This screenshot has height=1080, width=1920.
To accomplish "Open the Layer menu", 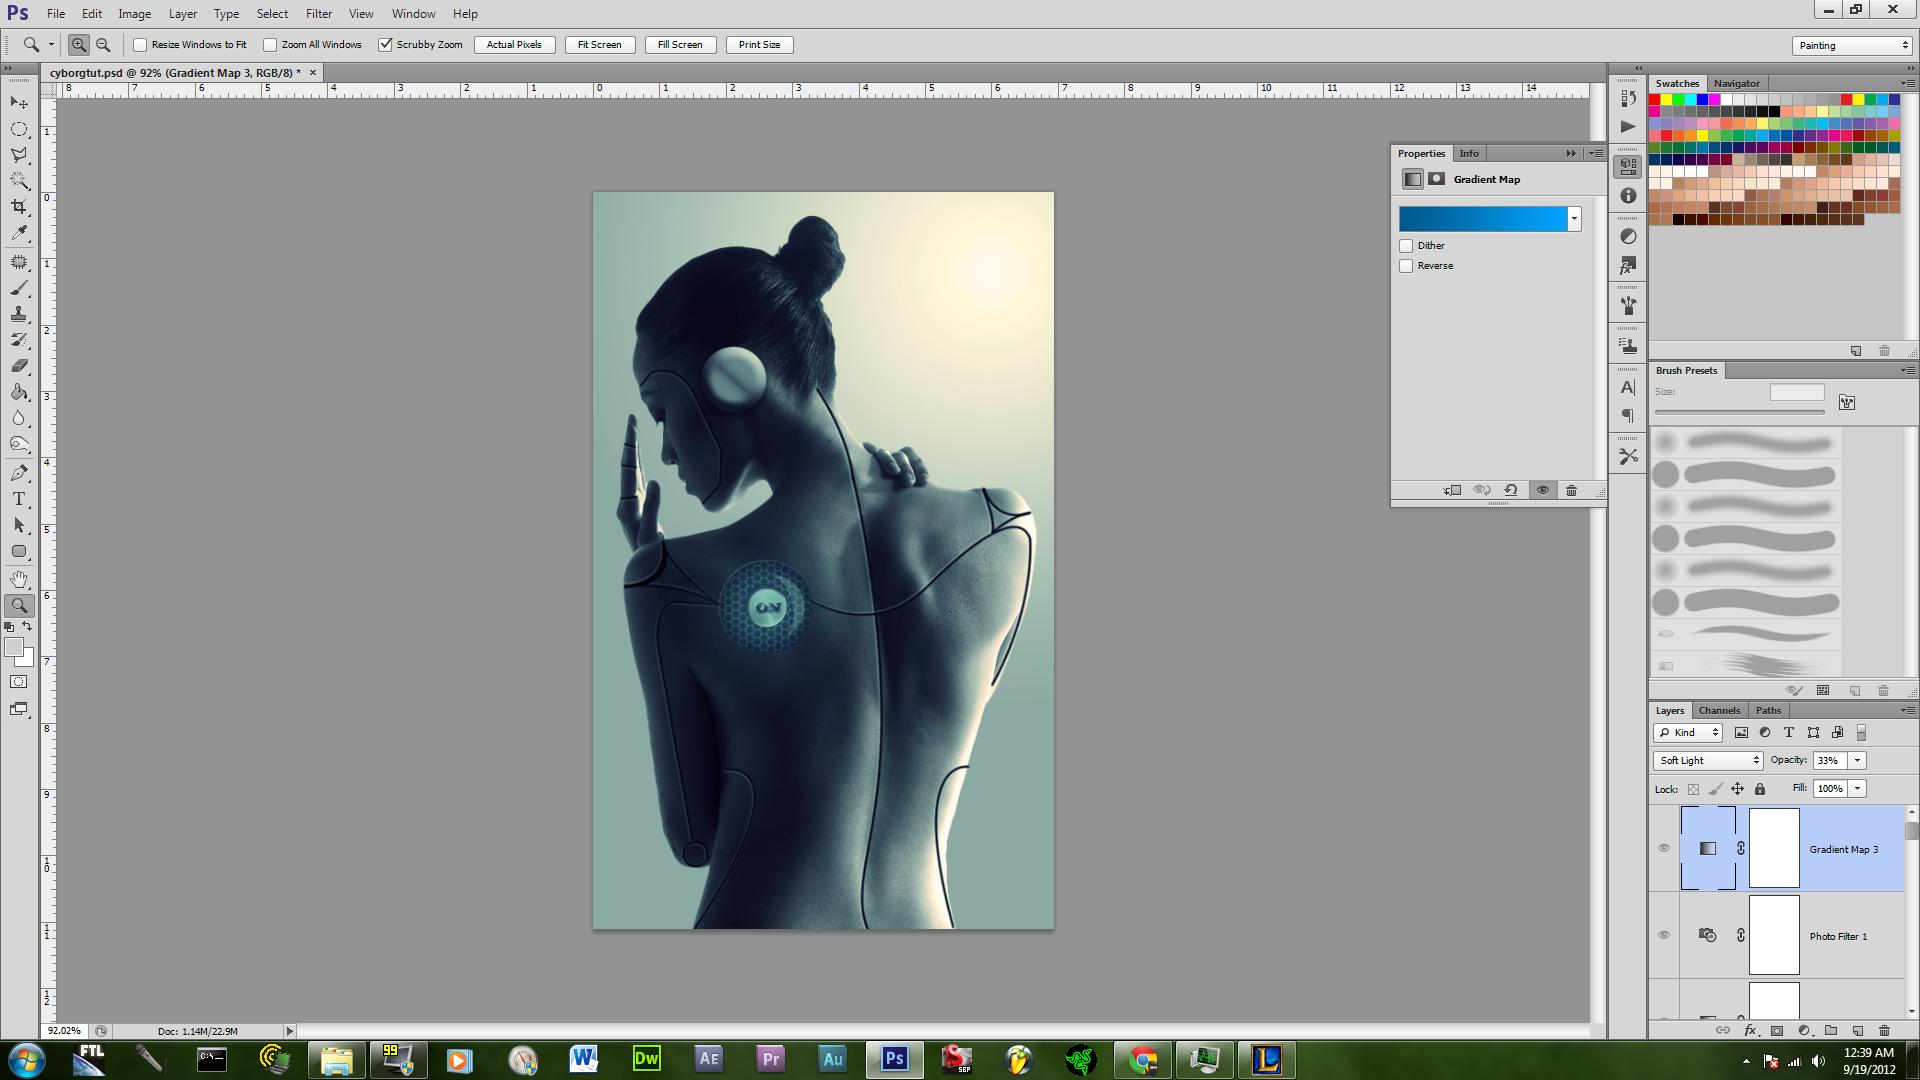I will coord(183,14).
